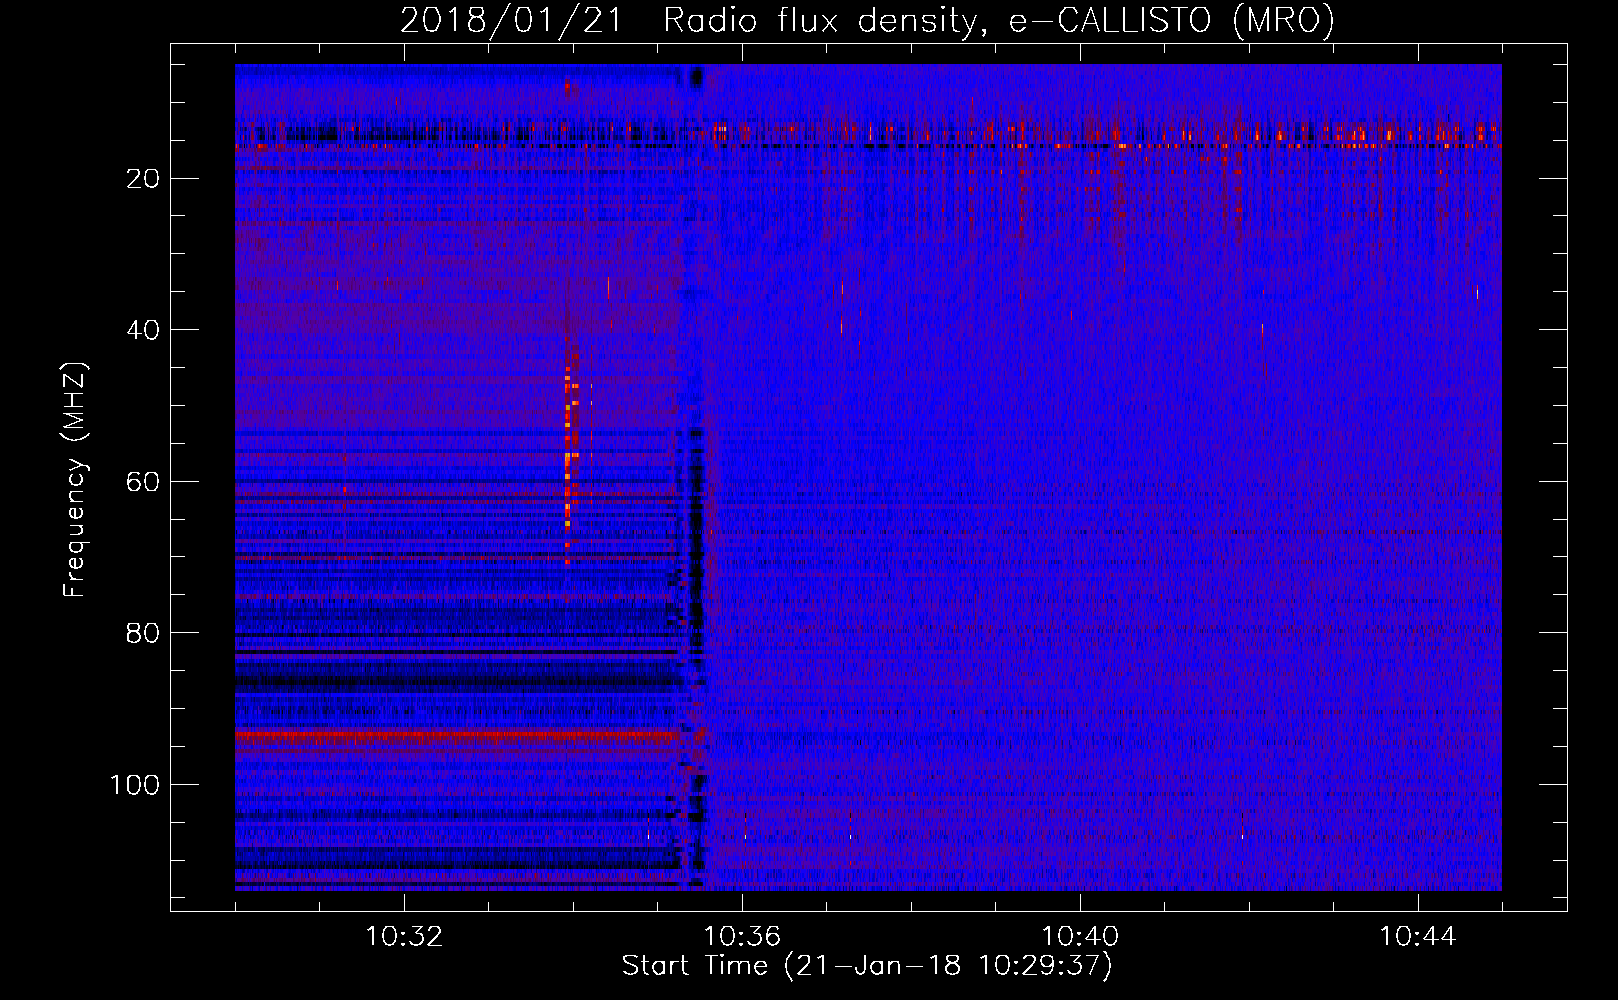
Task: Click the 60 MHz frequency tick label
Action: pos(143,482)
